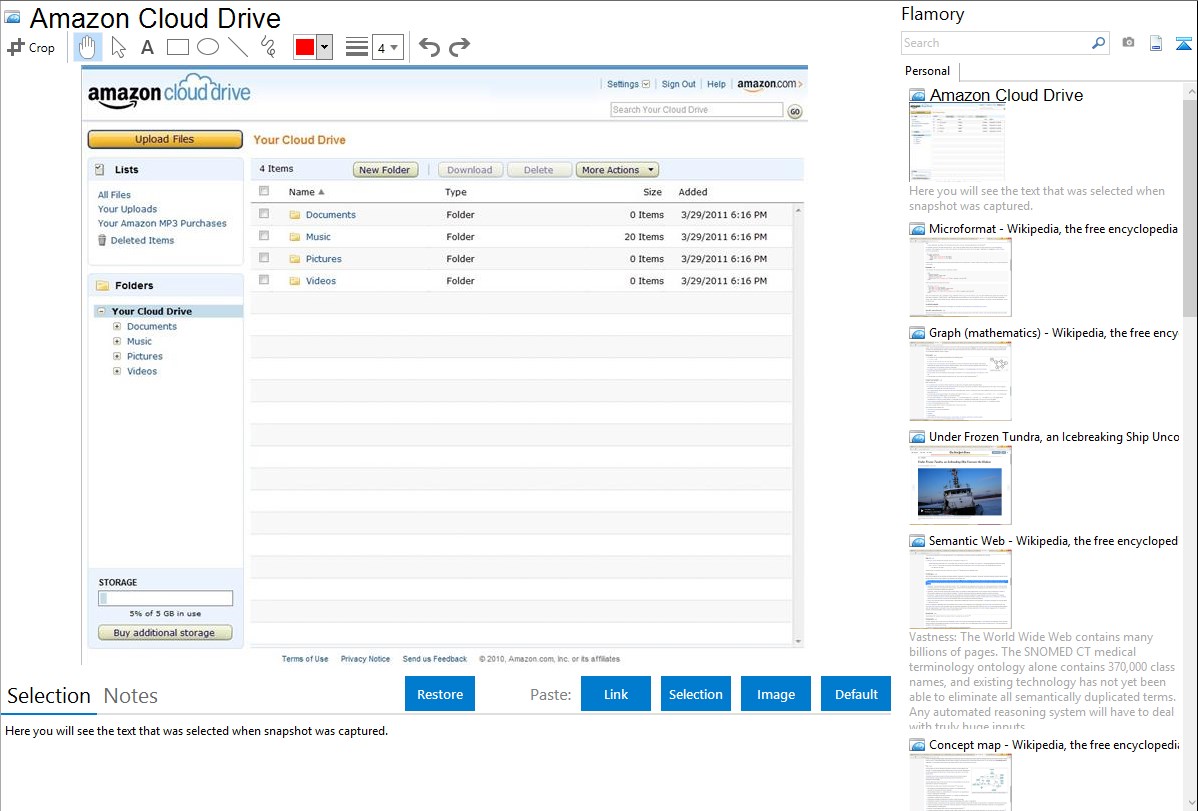Click the magnifier icon in Flamory search
The height and width of the screenshot is (811, 1198).
1099,43
